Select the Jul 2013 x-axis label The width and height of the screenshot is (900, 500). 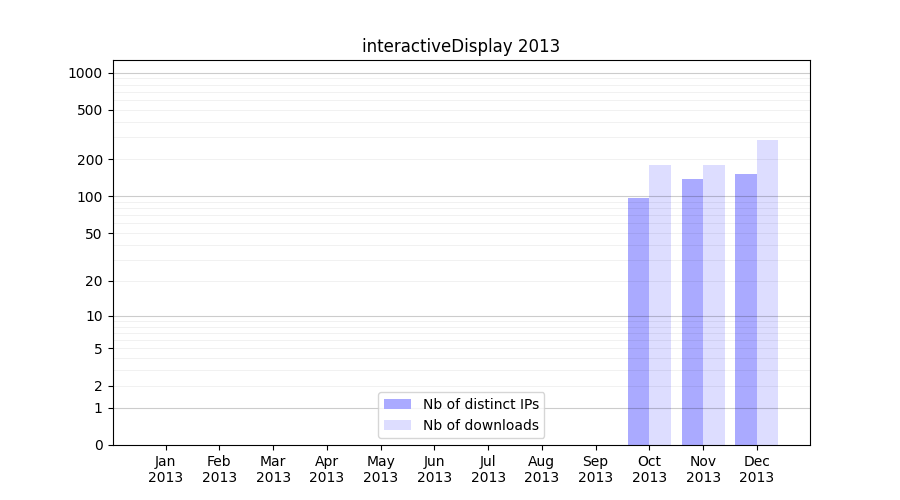[x=488, y=469]
